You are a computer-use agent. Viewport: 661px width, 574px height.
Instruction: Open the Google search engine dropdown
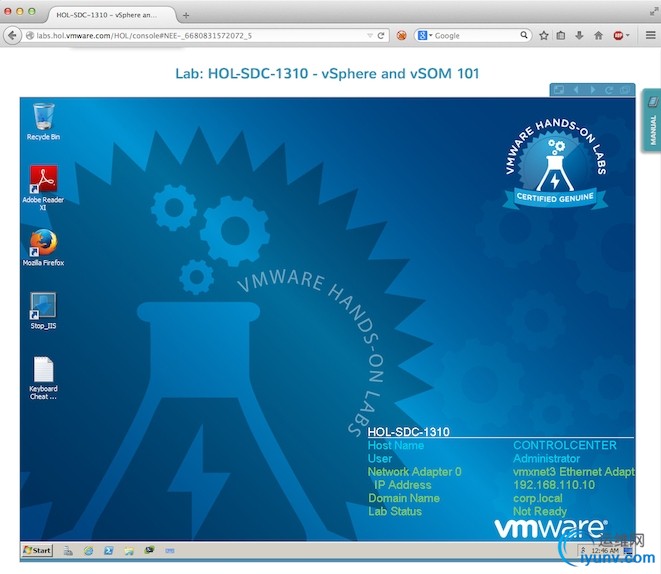point(425,36)
